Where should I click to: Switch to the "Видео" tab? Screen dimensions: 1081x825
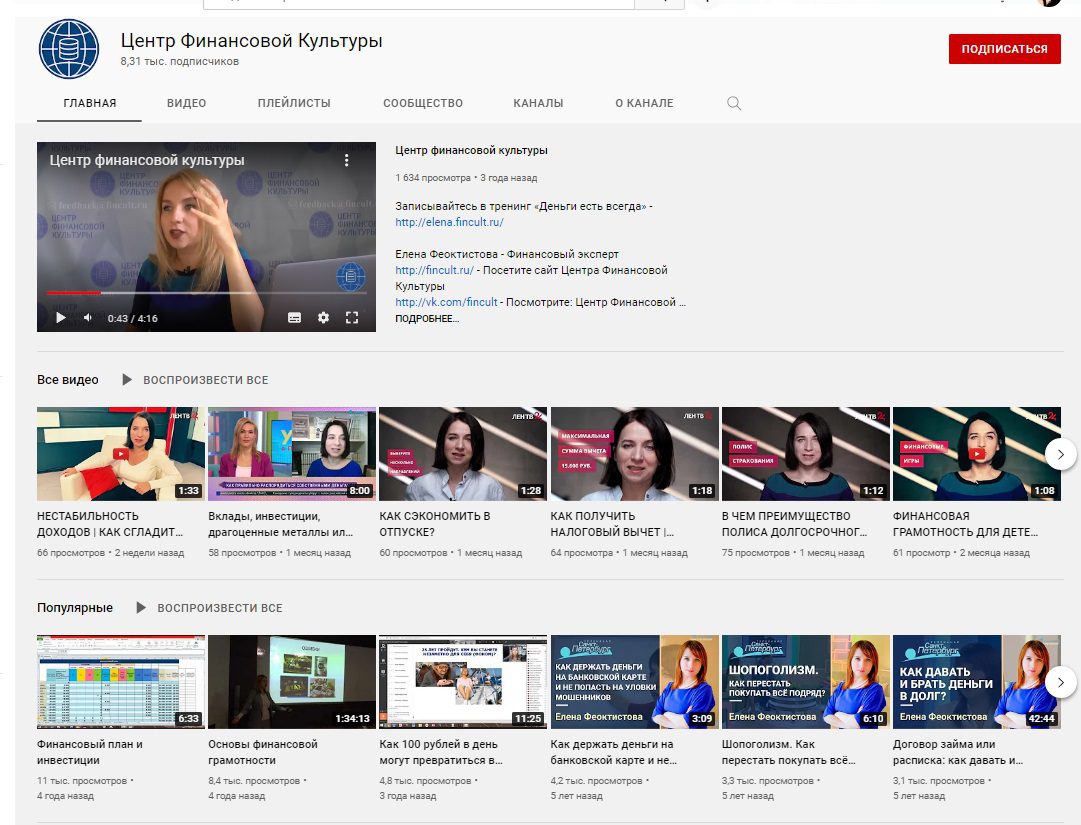pos(186,103)
